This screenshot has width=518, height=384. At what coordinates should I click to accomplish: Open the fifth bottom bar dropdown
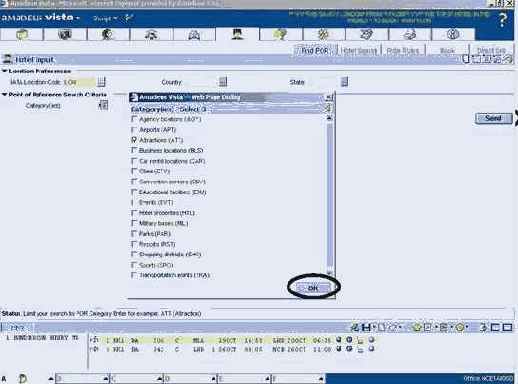tap(267, 379)
